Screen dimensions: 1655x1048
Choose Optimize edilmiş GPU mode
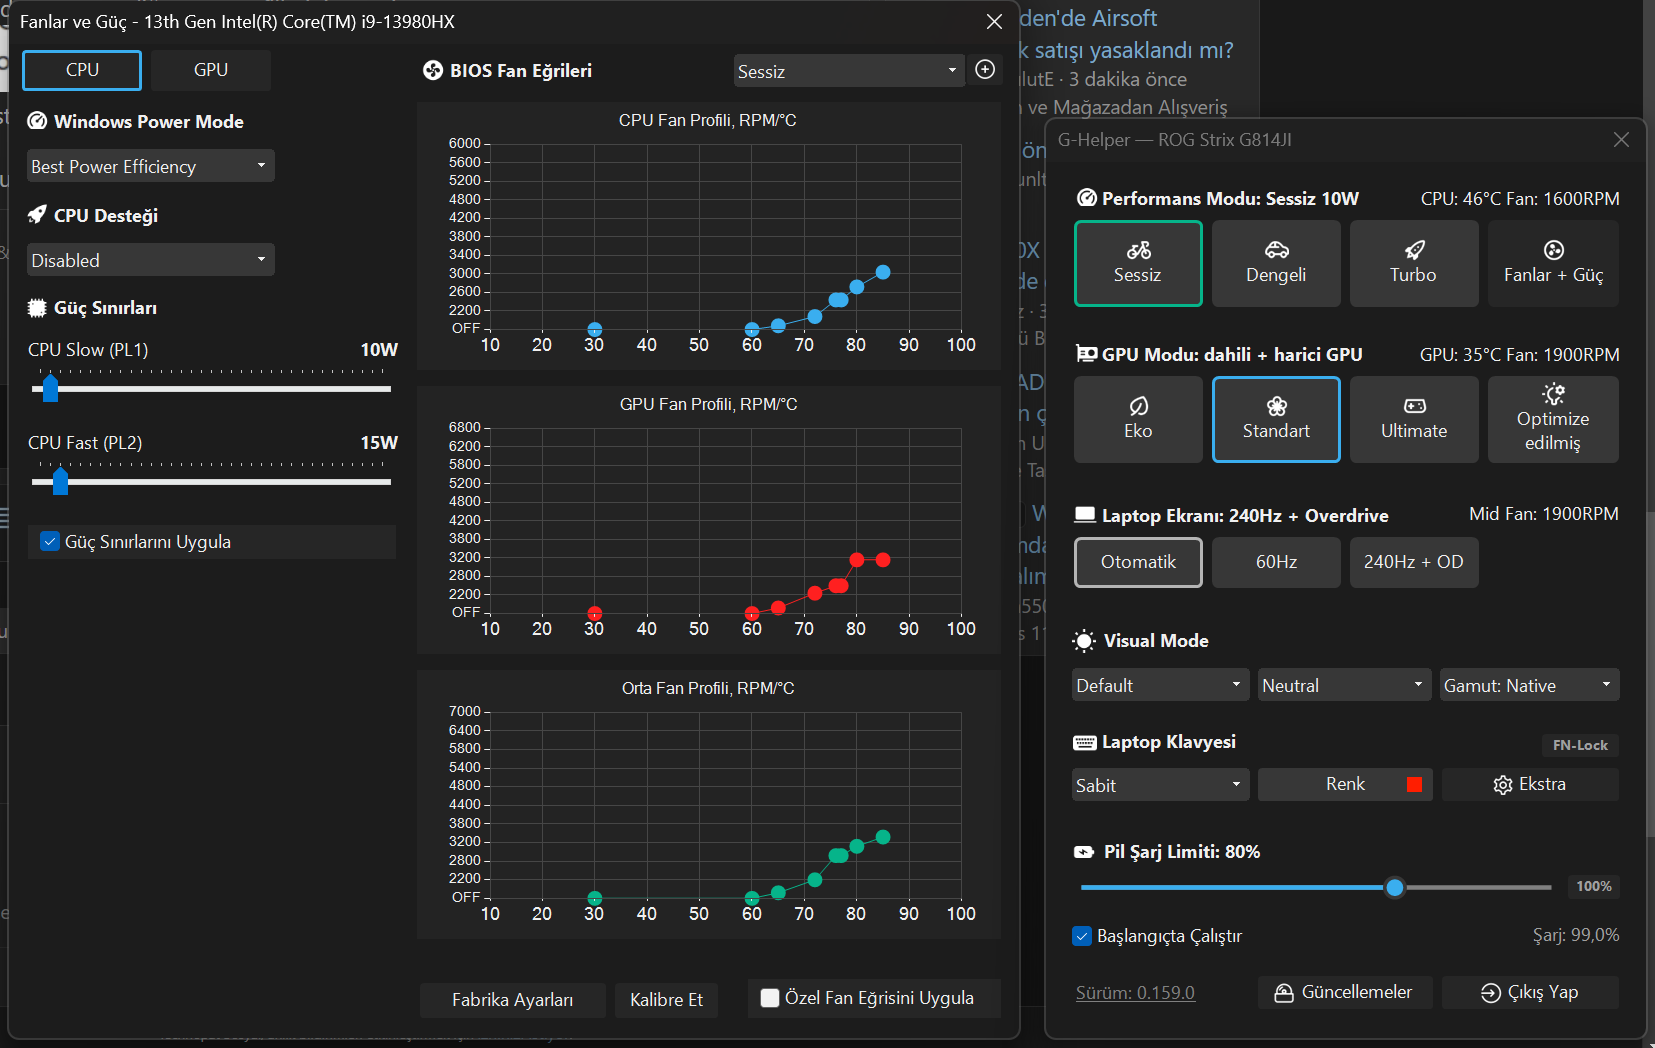(x=1553, y=419)
